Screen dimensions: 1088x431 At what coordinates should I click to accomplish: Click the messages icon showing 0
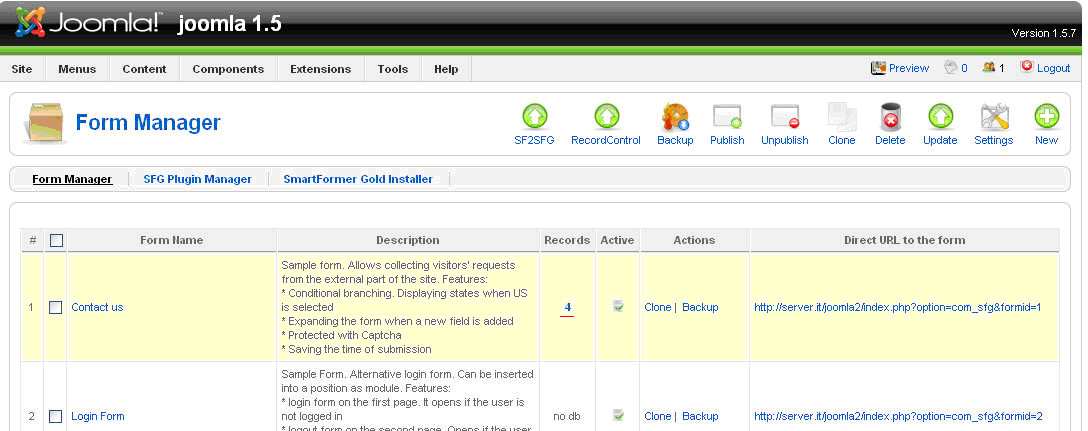(x=951, y=67)
